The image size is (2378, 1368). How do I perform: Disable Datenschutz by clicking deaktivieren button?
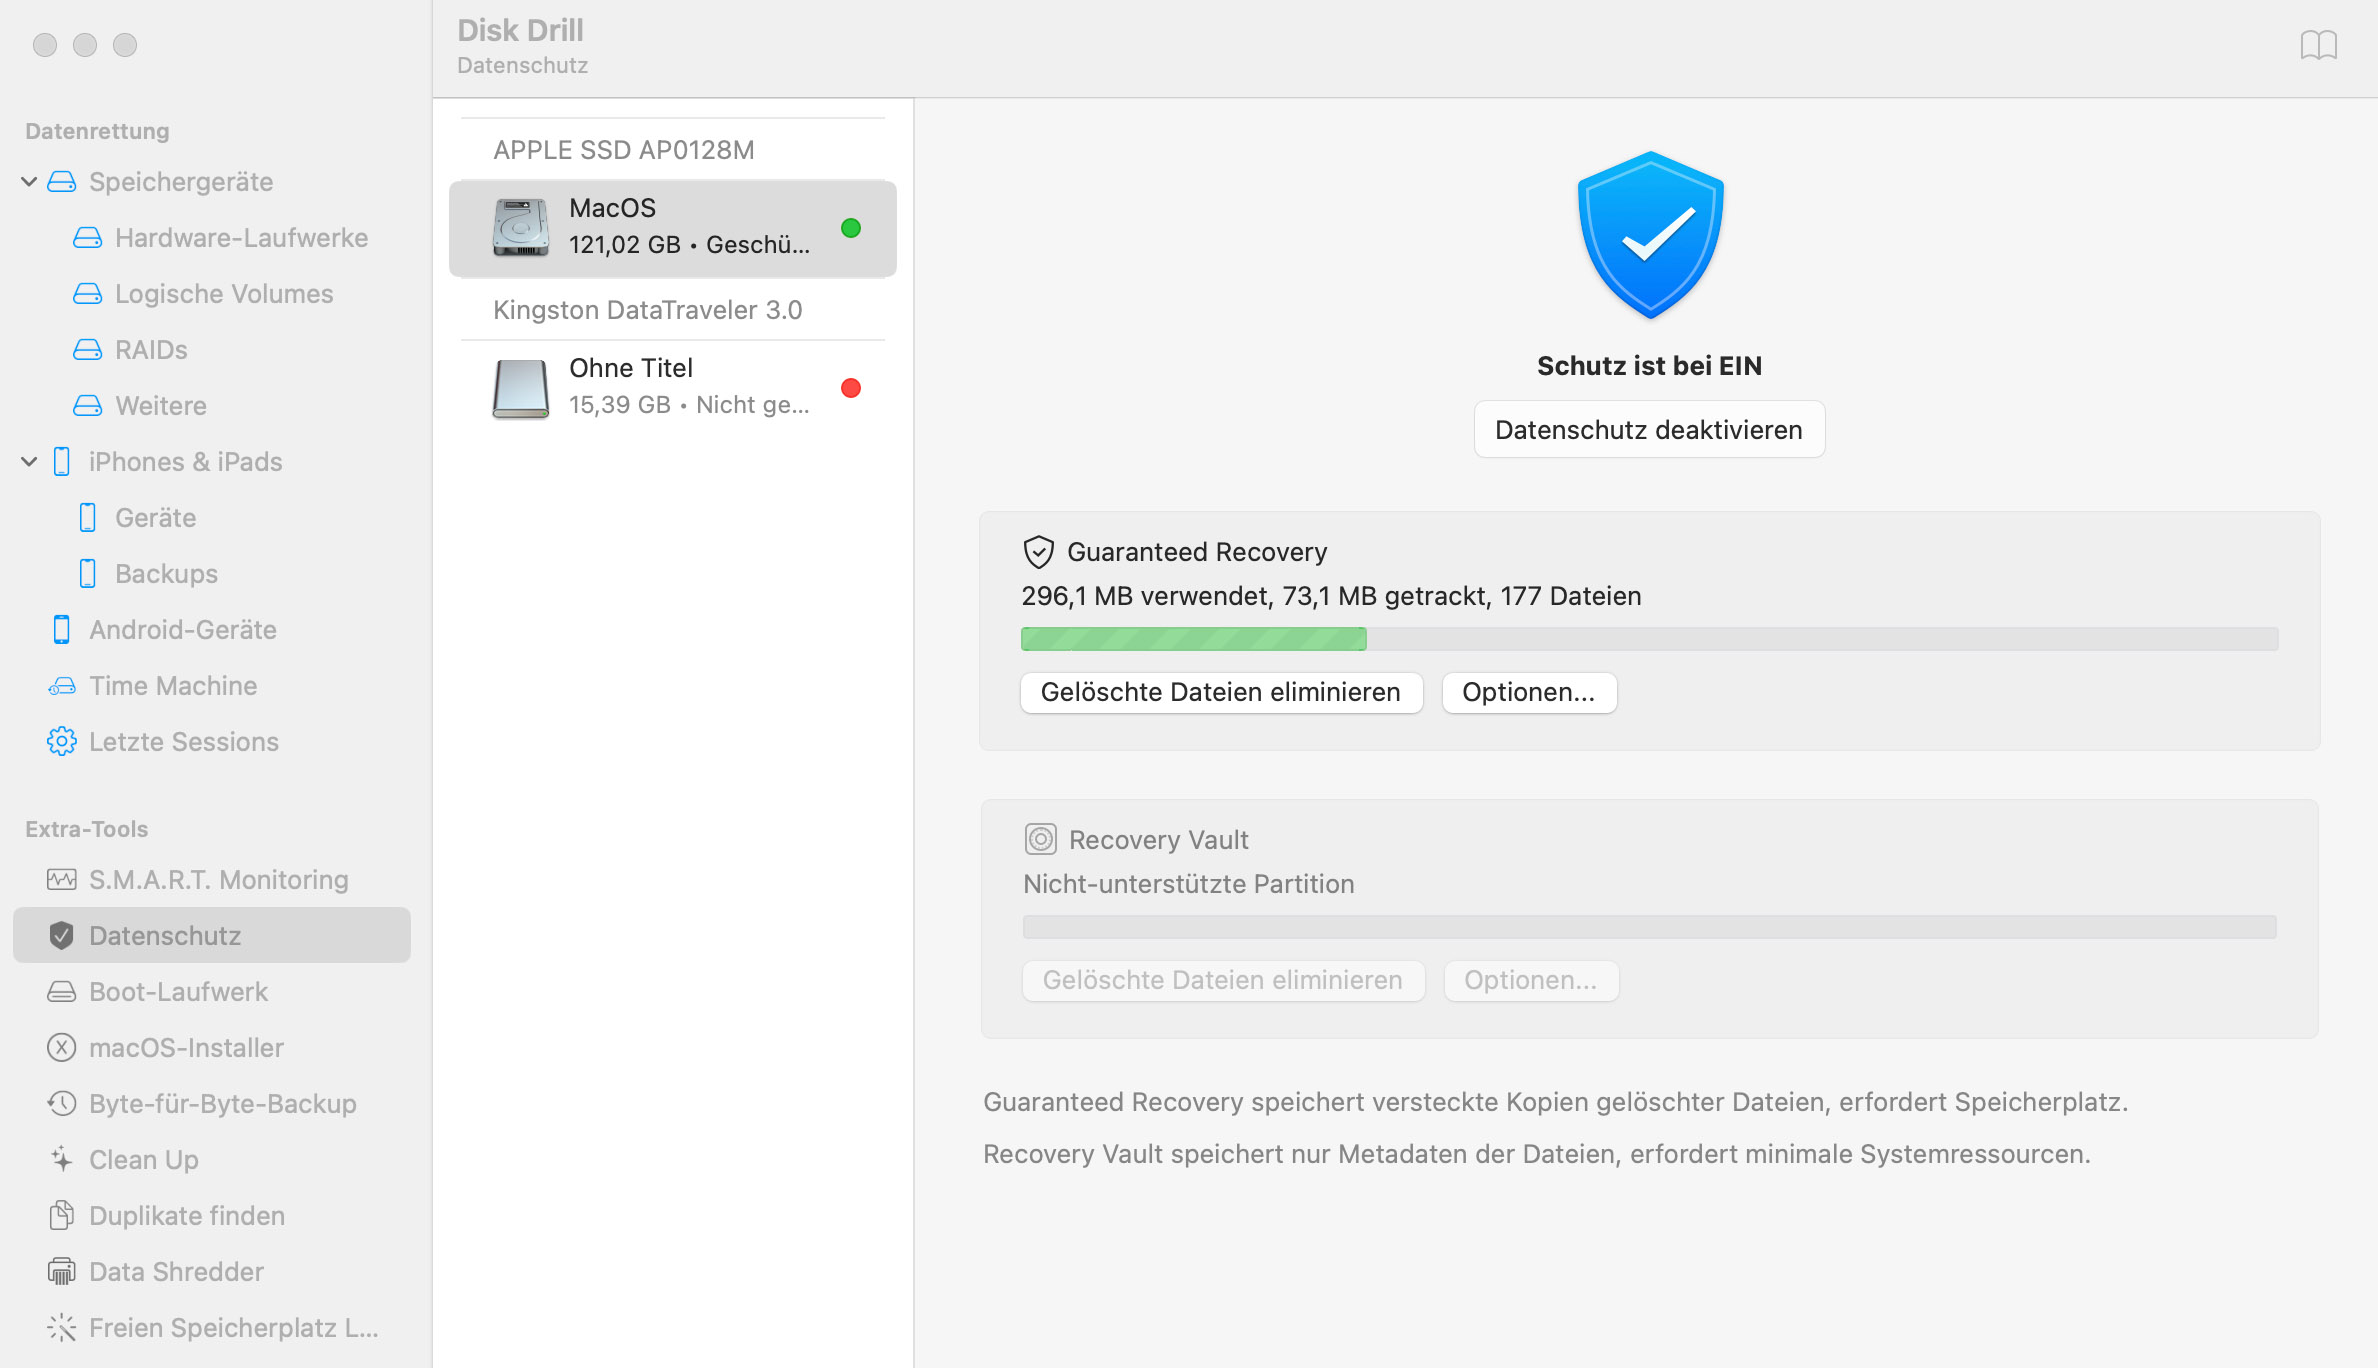(1648, 429)
